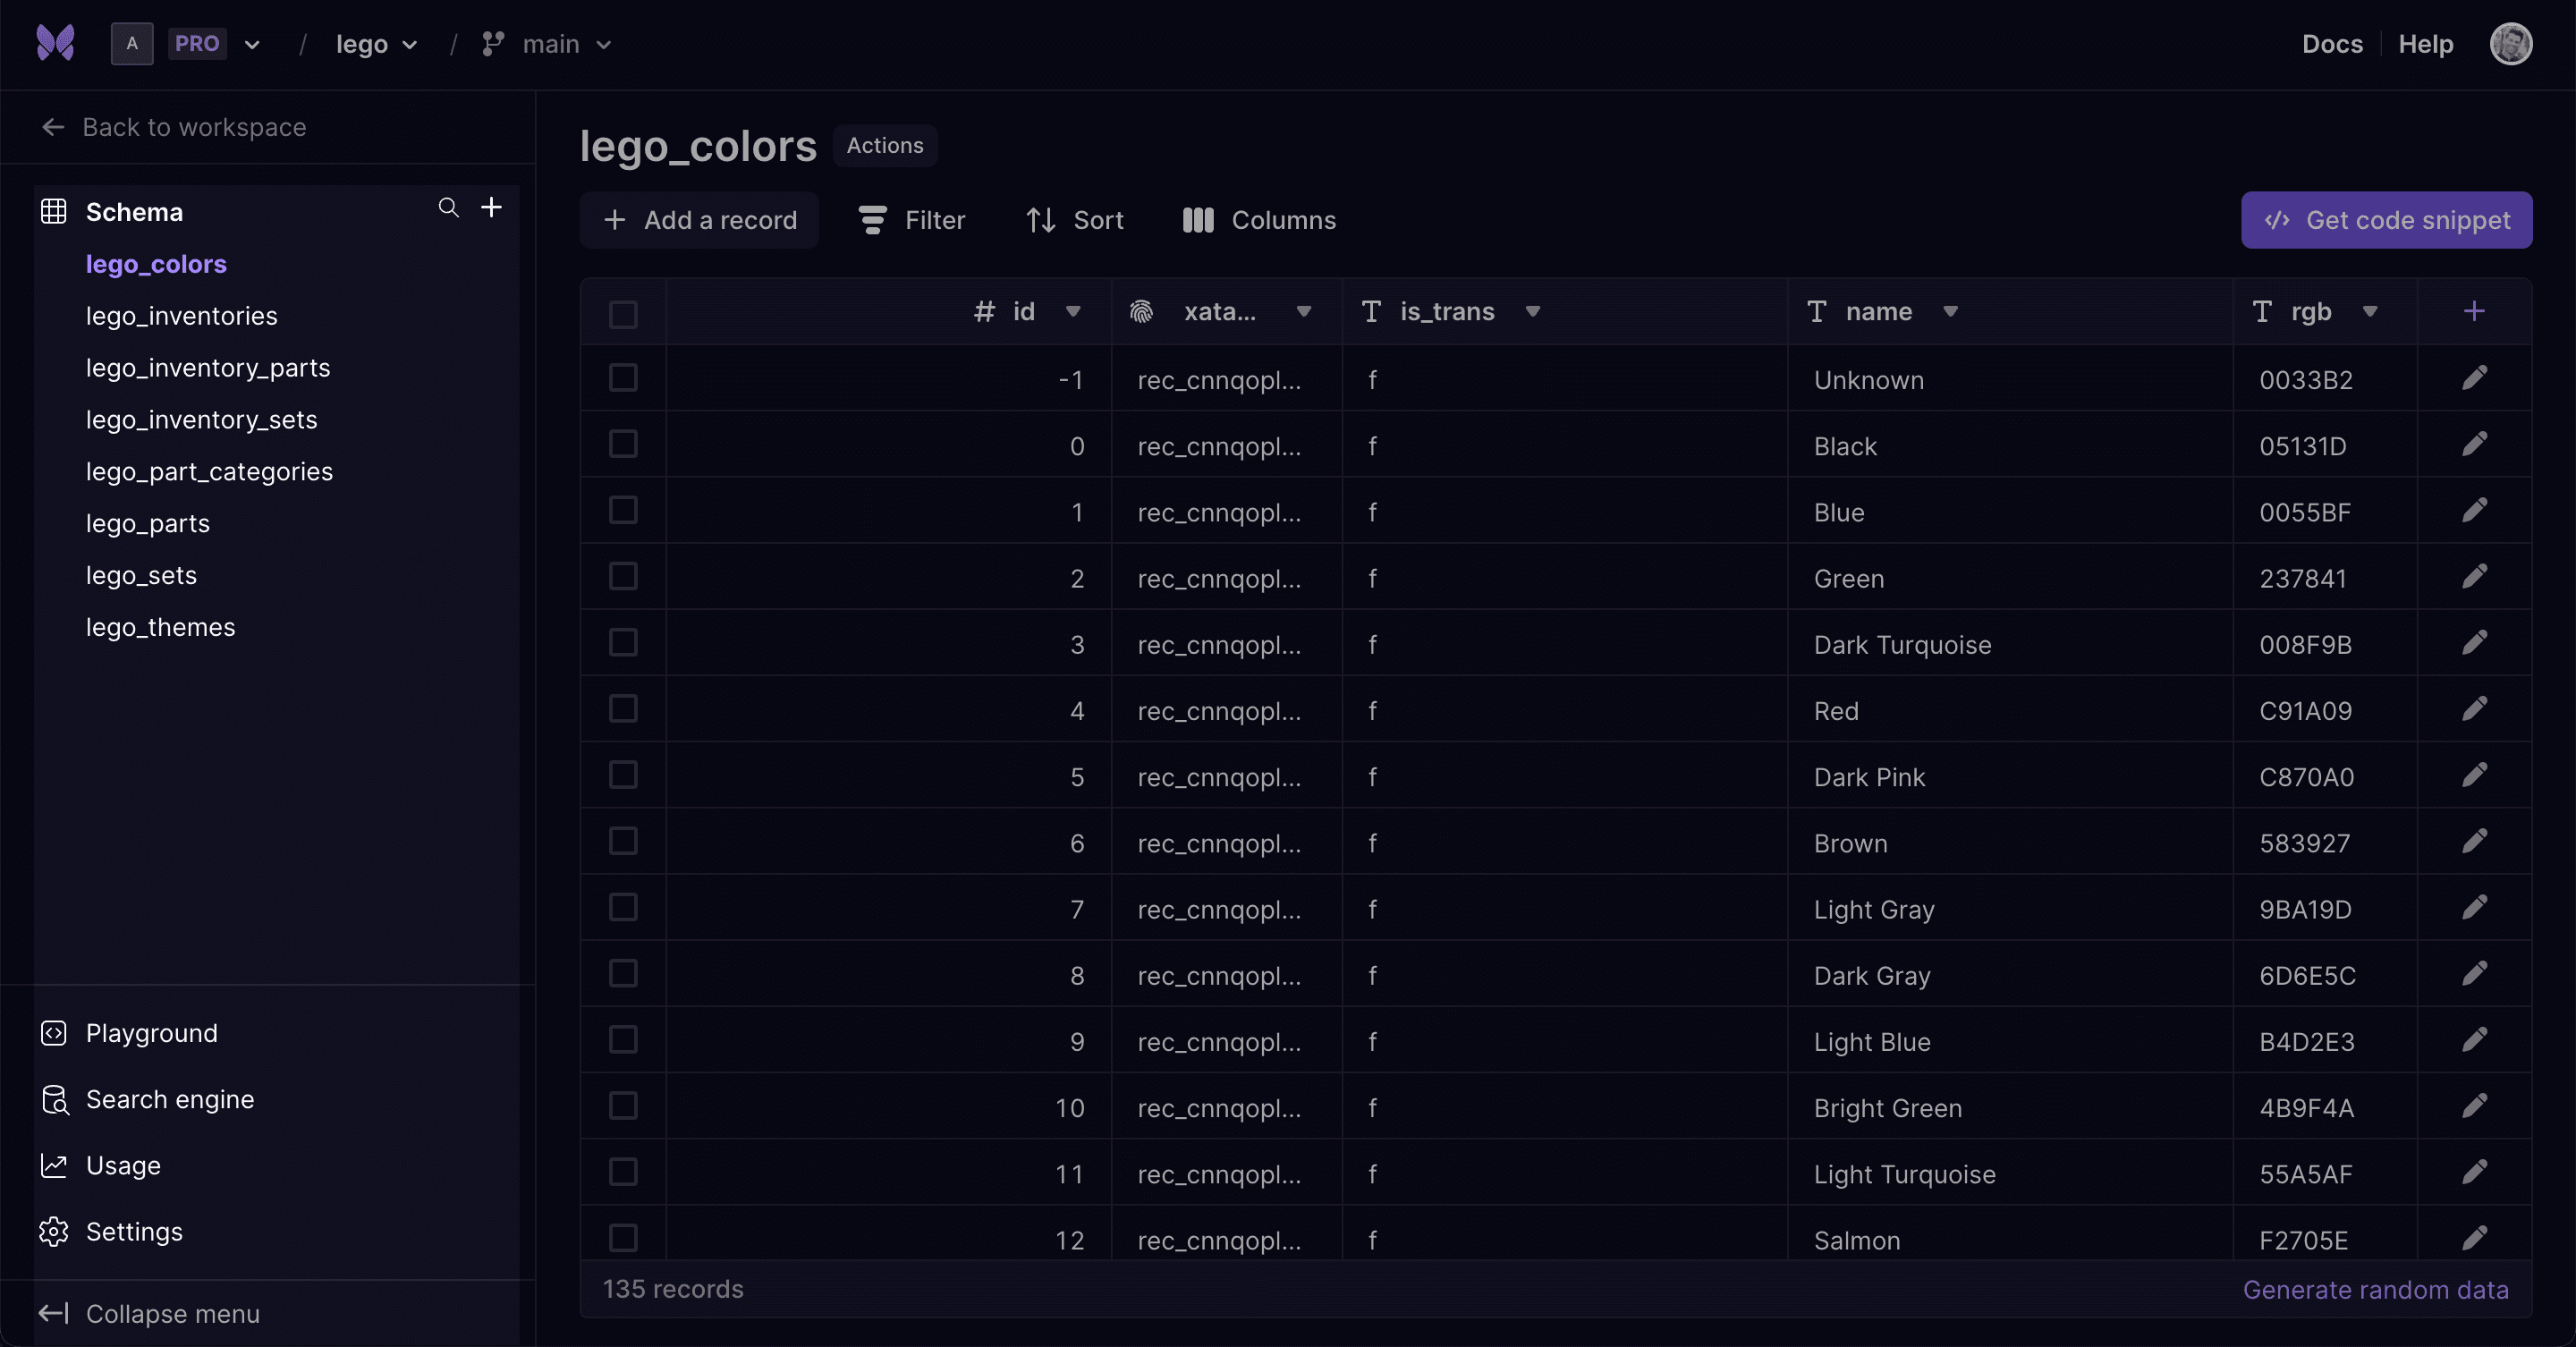Select the checkbox for Black row
2576x1347 pixels.
(623, 444)
